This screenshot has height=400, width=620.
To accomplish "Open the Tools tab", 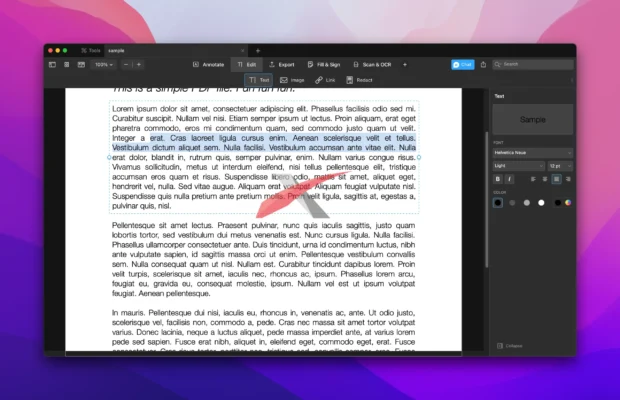I will (x=91, y=51).
